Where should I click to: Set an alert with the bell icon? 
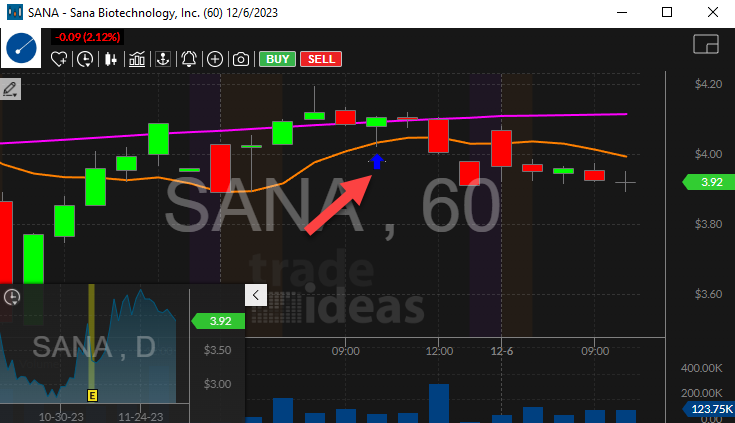pyautogui.click(x=189, y=60)
